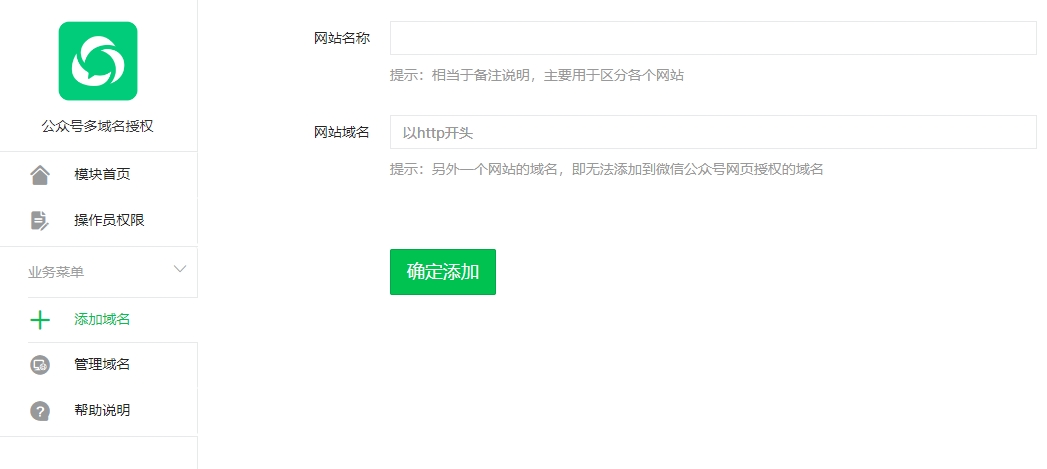The image size is (1047, 469).
Task: Open the 帮助说明 menu label
Action: pyautogui.click(x=102, y=410)
